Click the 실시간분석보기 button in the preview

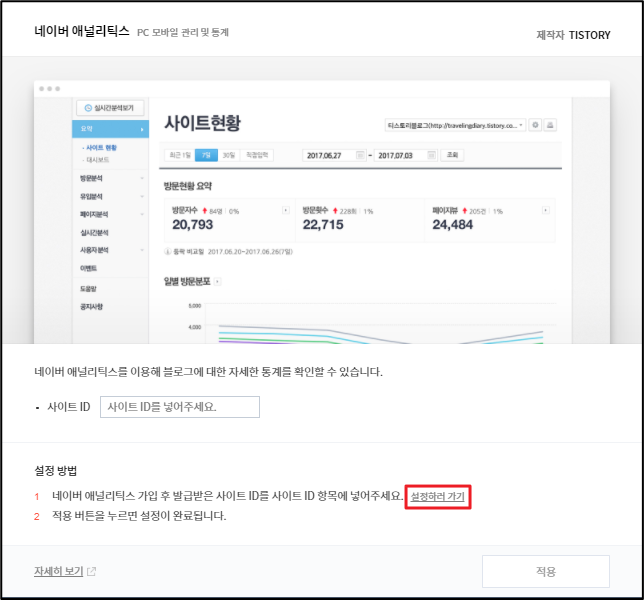point(110,108)
